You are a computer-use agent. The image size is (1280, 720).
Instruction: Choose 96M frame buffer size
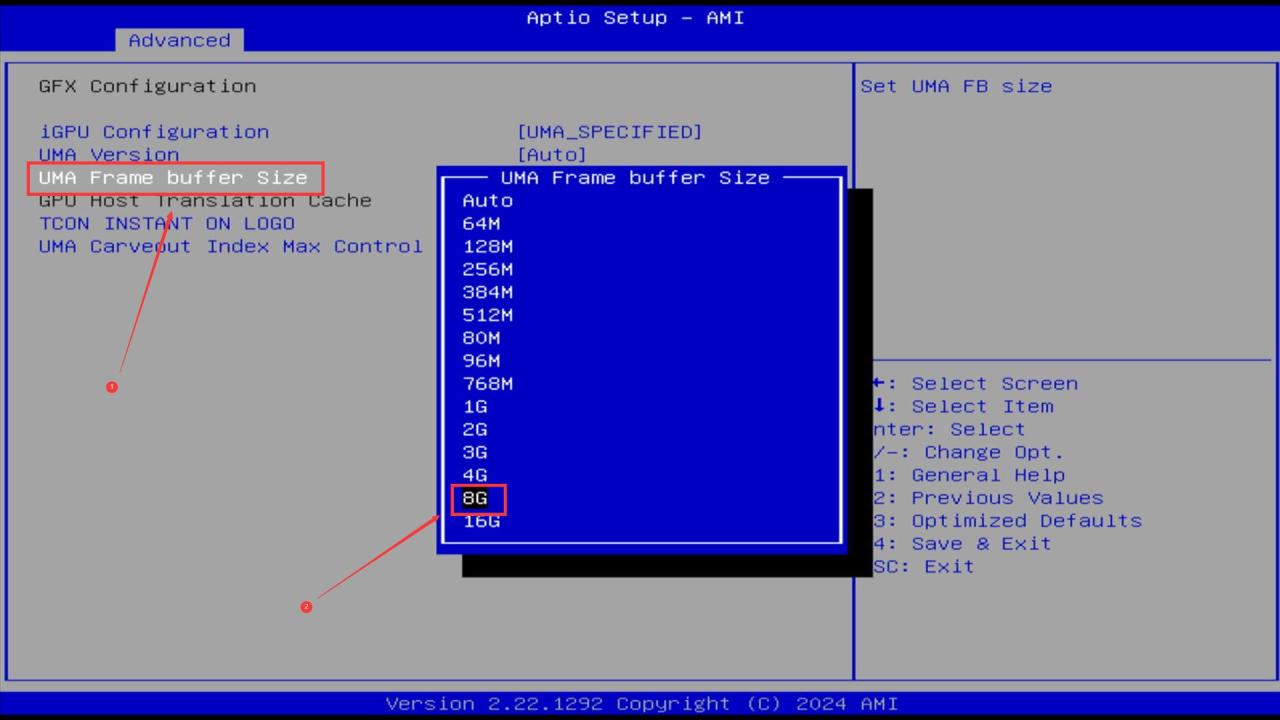click(x=481, y=361)
